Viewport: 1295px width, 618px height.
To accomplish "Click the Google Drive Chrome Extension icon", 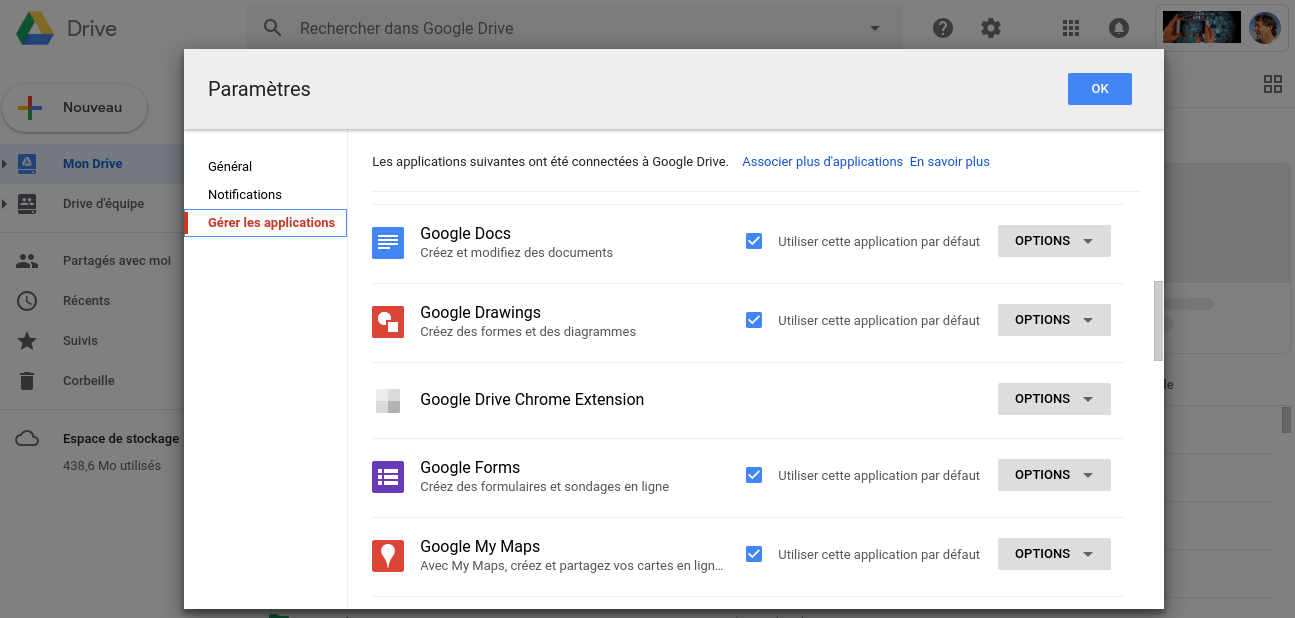I will click(x=388, y=399).
